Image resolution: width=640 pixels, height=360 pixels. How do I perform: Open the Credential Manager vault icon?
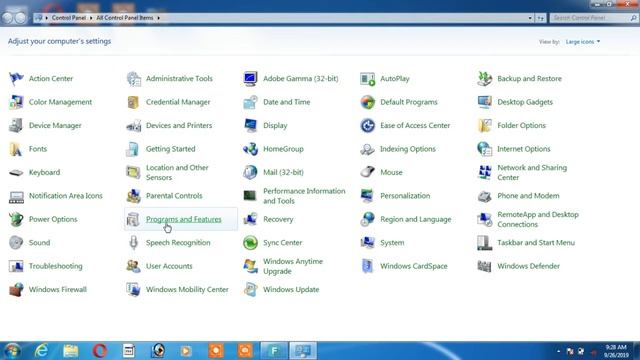(133, 102)
